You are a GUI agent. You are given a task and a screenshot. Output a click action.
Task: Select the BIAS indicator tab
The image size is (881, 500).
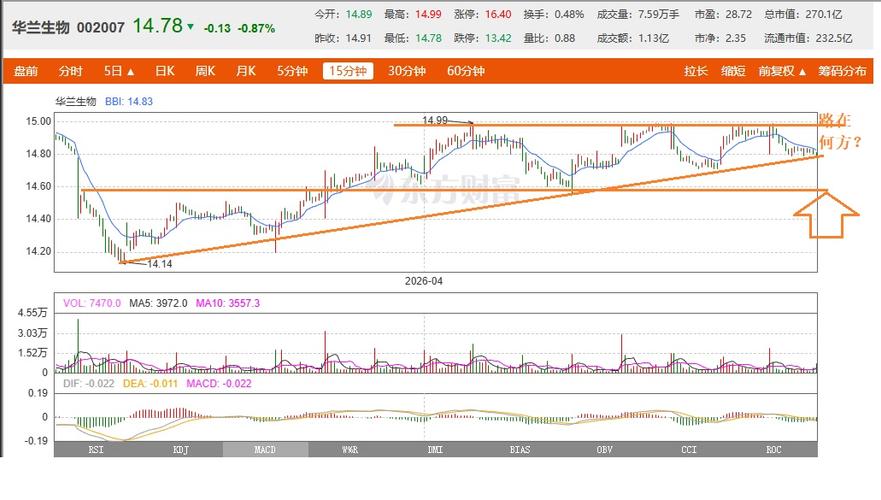[520, 449]
